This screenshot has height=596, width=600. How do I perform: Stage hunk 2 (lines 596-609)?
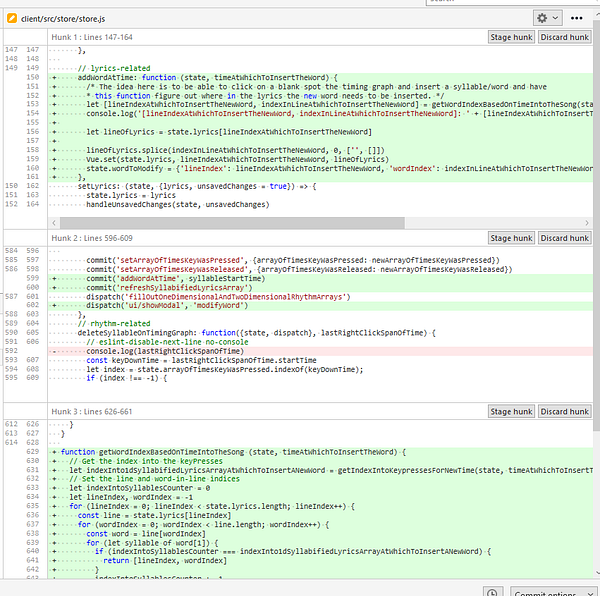tap(510, 238)
